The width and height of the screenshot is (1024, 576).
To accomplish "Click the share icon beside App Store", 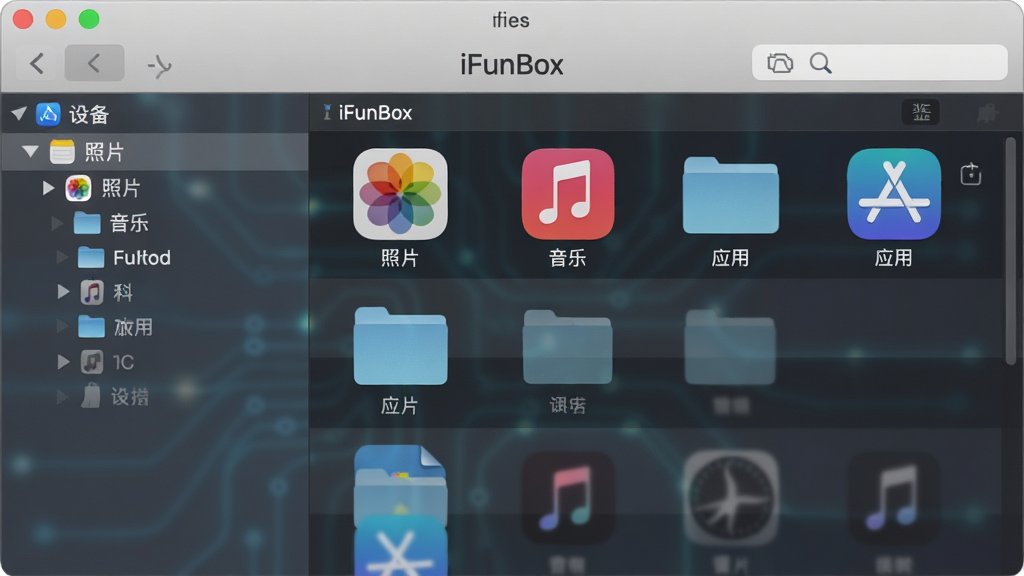I will [970, 174].
